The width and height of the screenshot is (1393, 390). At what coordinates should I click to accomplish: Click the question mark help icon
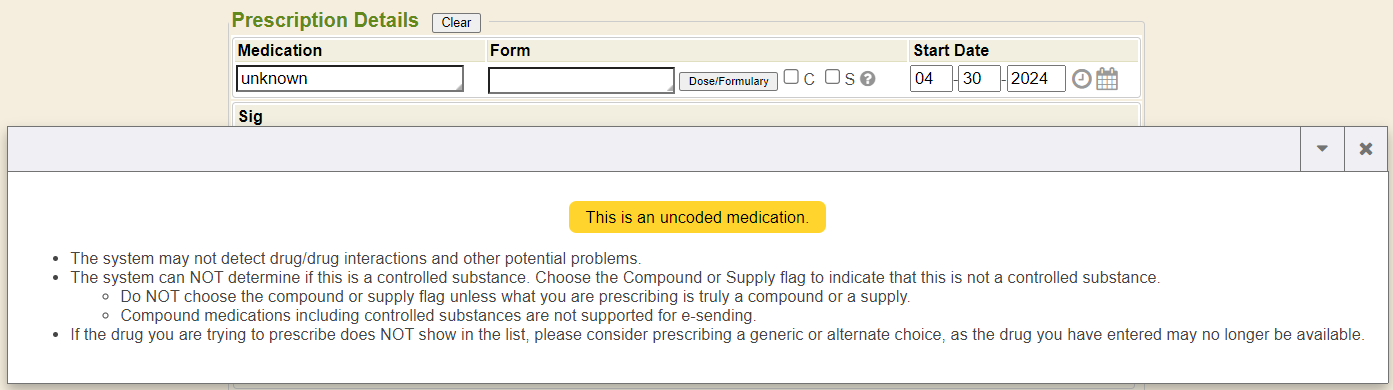point(868,79)
